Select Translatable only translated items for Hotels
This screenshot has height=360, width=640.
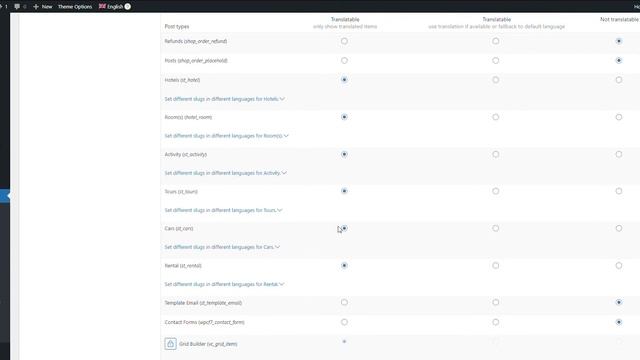344,80
